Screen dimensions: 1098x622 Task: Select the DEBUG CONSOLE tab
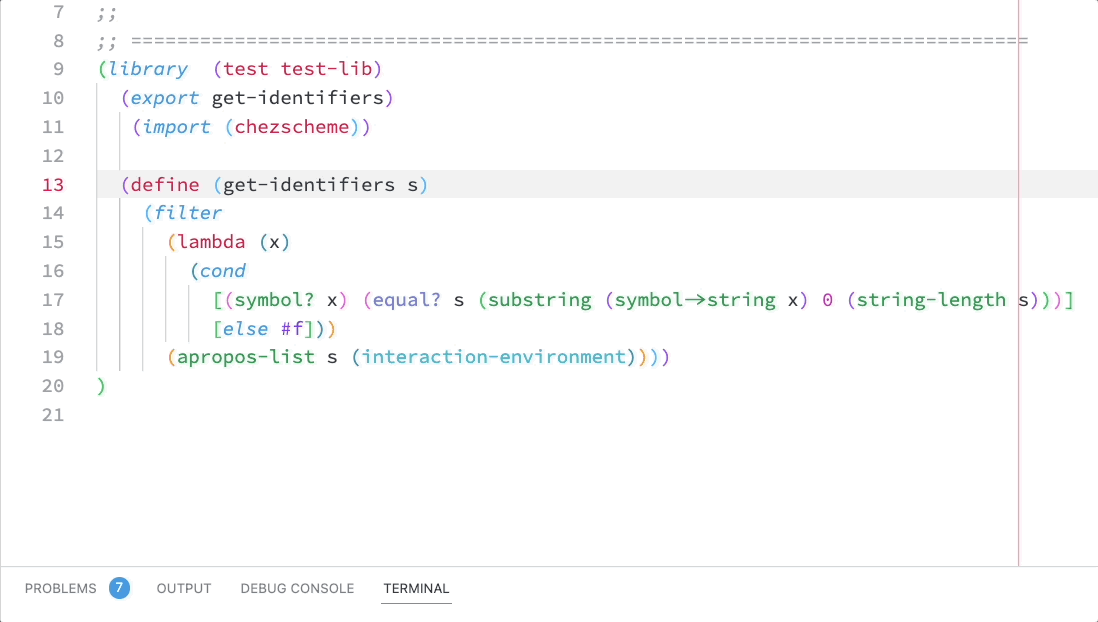pos(297,588)
